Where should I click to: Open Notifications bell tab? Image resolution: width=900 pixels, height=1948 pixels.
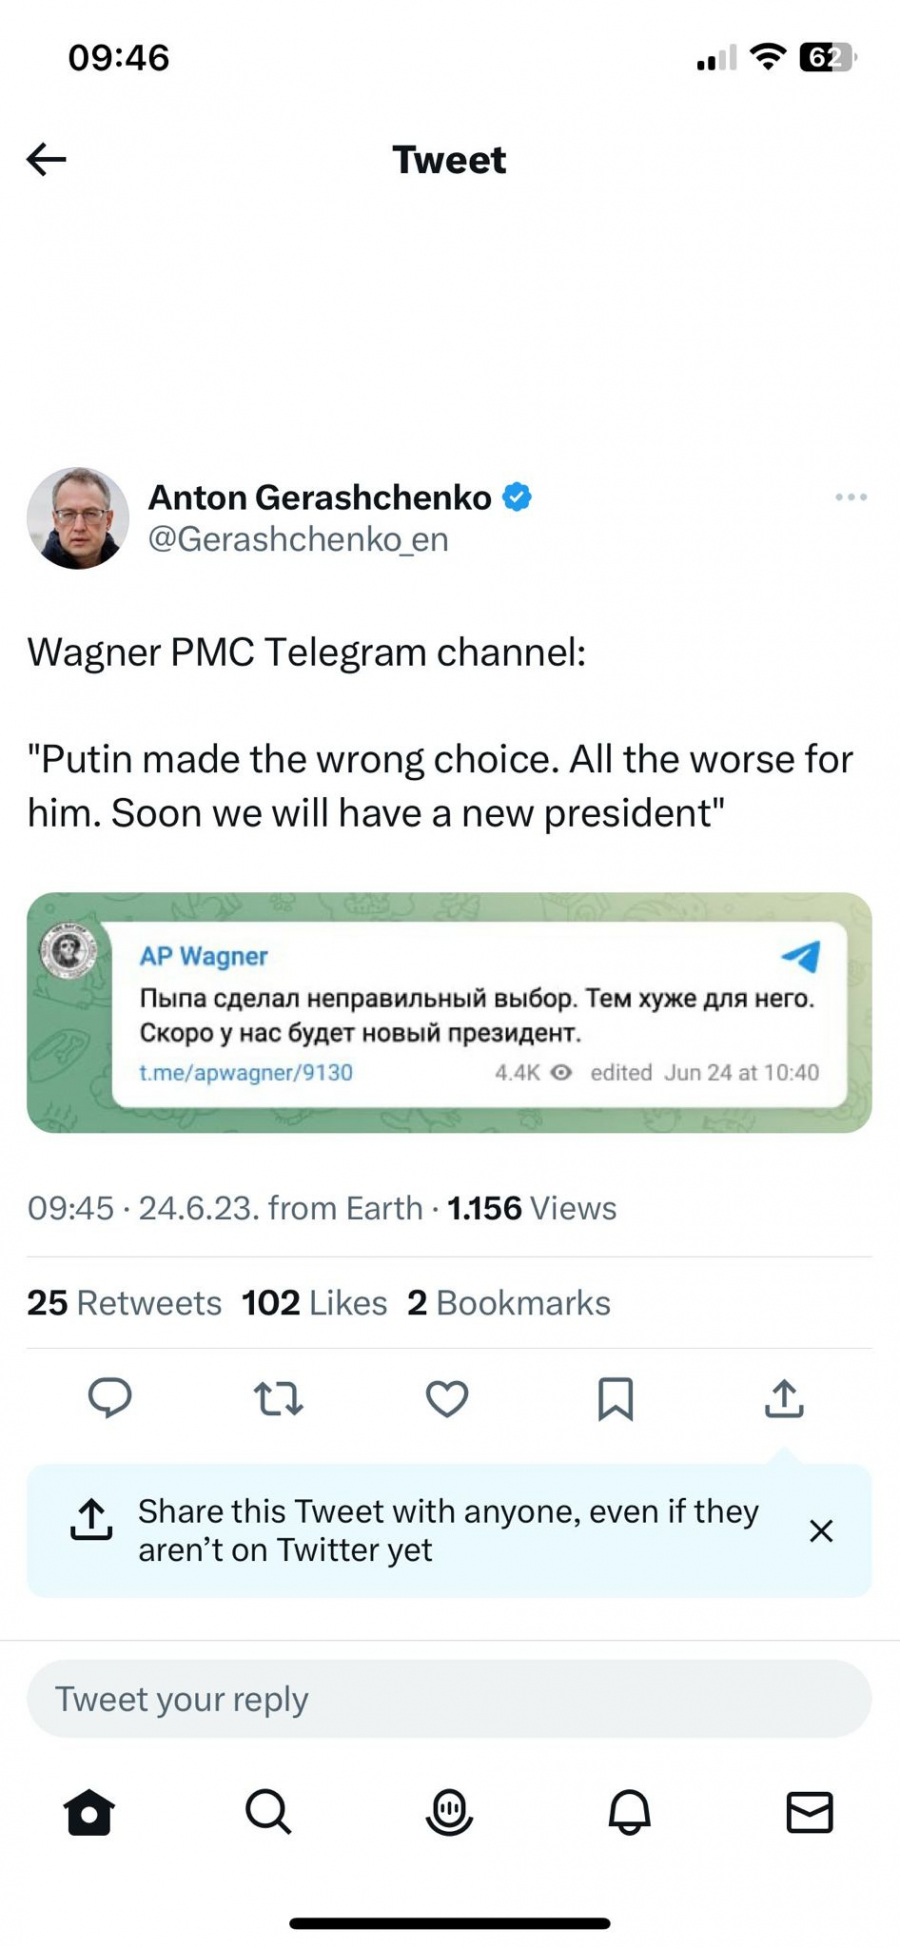click(629, 1811)
